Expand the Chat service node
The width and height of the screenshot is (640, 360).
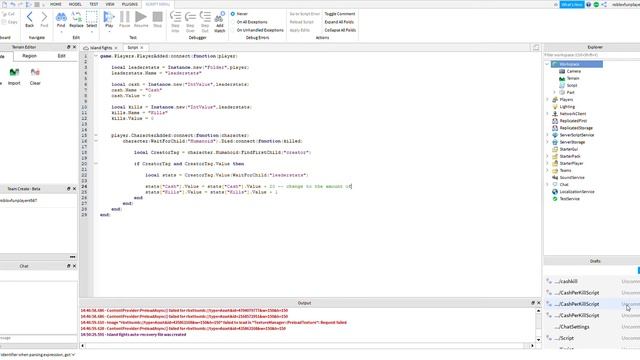tap(547, 184)
